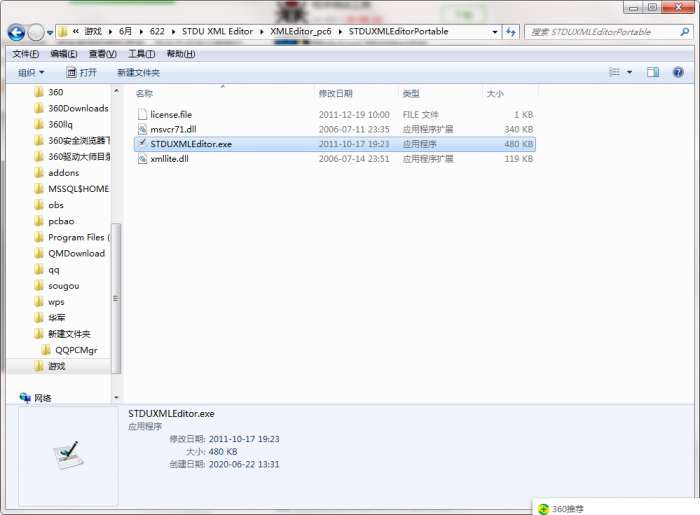700x515 pixels.
Task: Click the license.file file name
Action: click(x=171, y=114)
